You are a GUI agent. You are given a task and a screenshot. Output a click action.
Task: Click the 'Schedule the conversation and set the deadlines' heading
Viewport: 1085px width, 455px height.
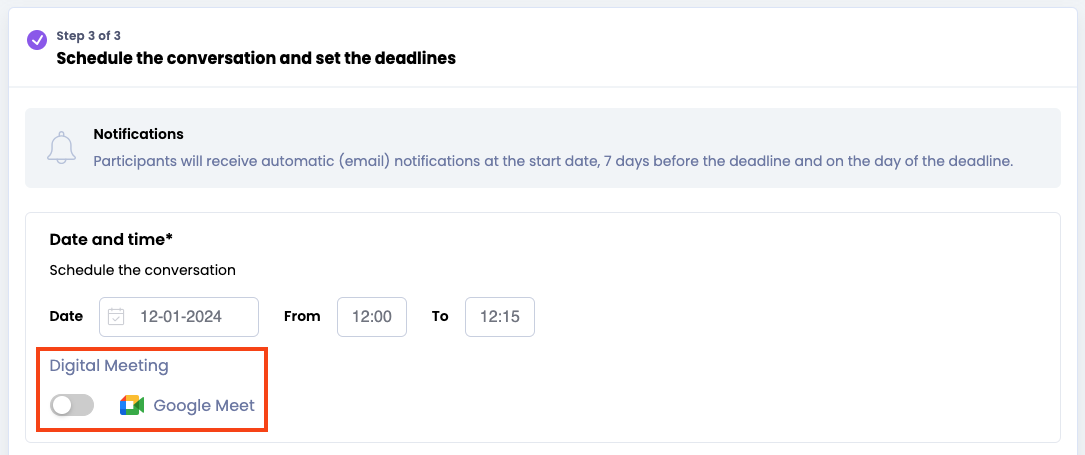coord(256,58)
